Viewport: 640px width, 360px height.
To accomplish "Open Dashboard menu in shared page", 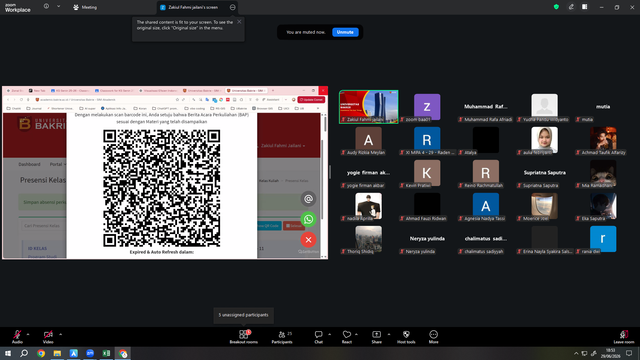I will (x=29, y=164).
